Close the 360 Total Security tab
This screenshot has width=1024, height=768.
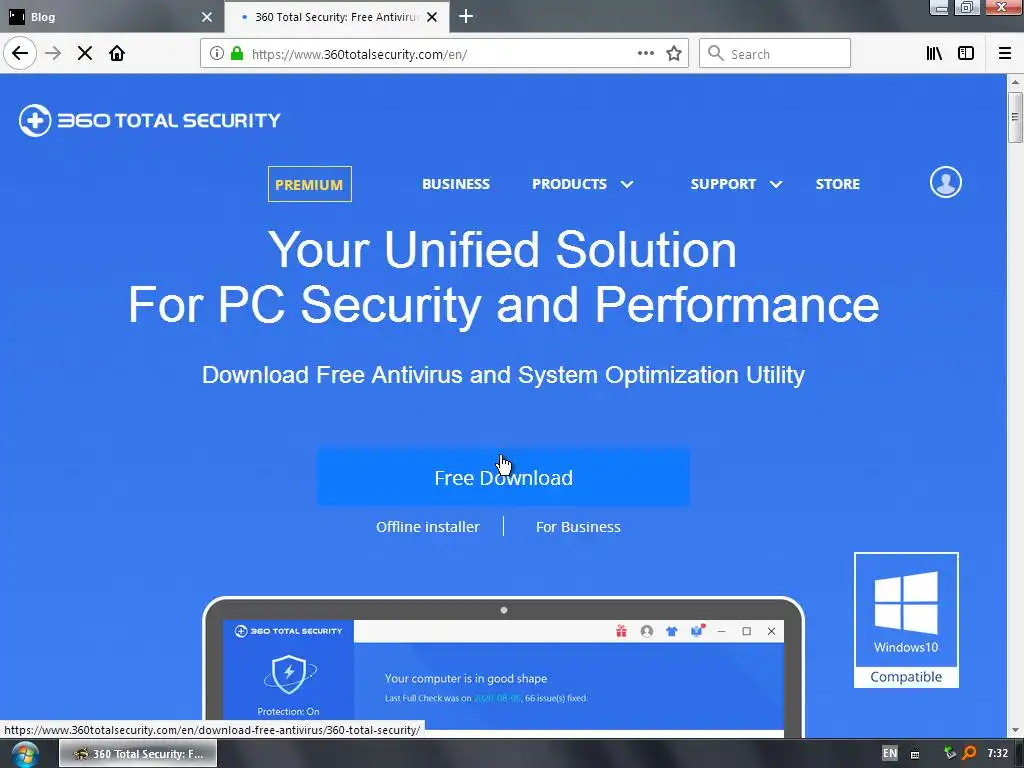432,17
